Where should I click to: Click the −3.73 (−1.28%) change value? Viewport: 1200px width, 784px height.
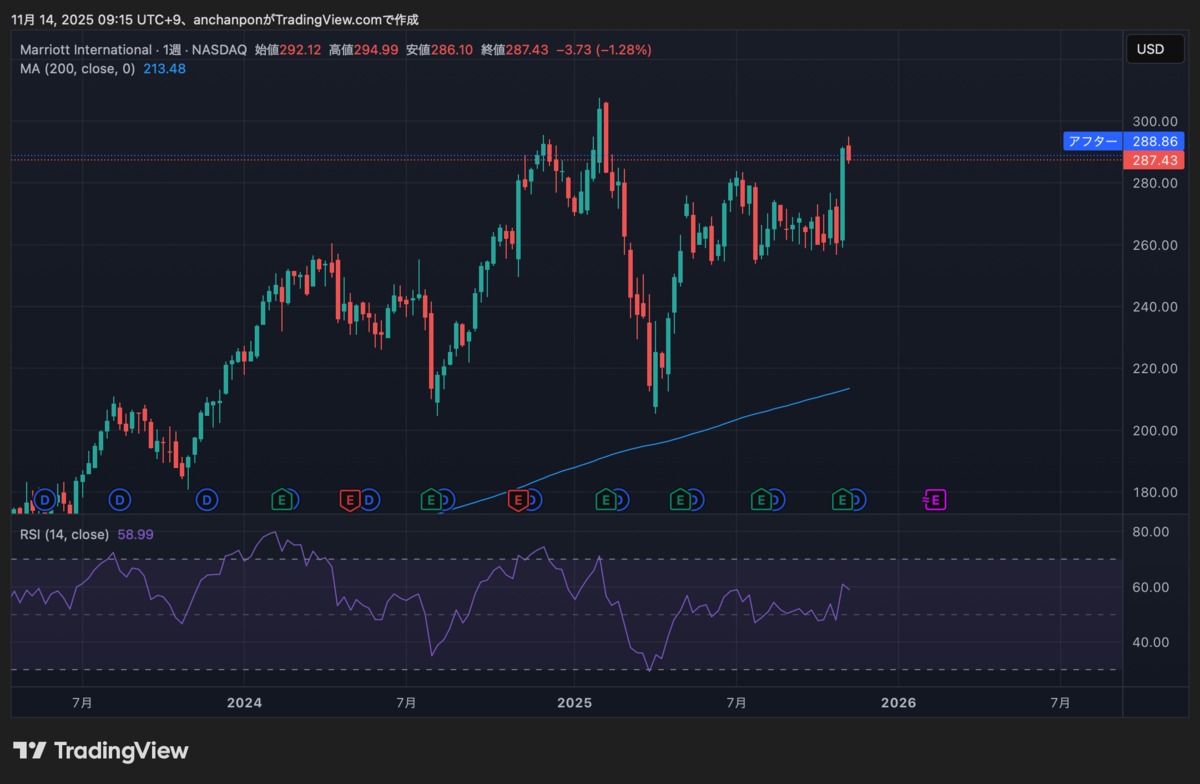coord(604,49)
